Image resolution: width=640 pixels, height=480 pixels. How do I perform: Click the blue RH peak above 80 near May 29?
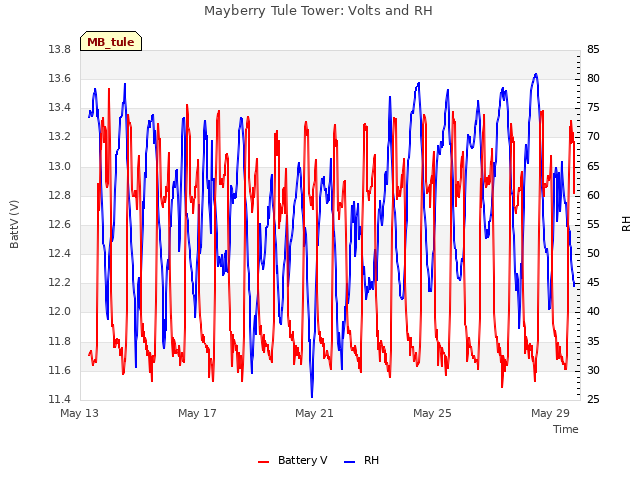tap(536, 76)
